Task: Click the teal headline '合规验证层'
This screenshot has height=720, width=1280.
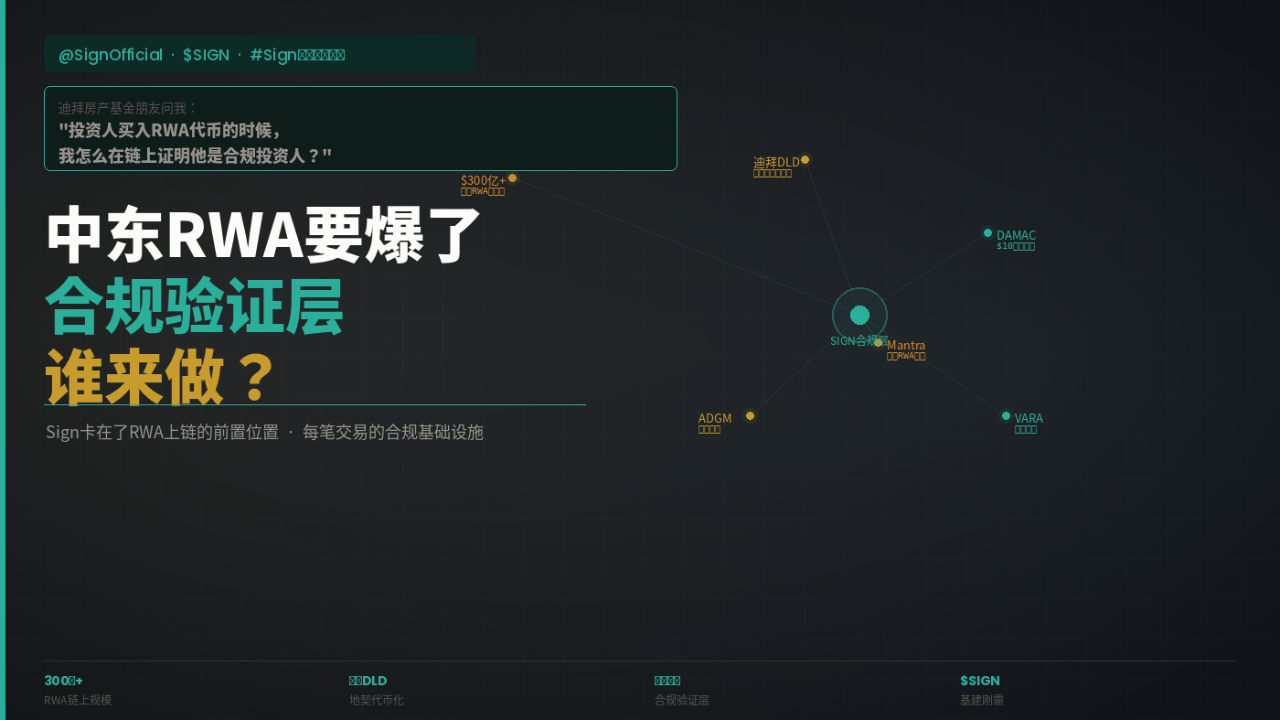Action: point(194,306)
